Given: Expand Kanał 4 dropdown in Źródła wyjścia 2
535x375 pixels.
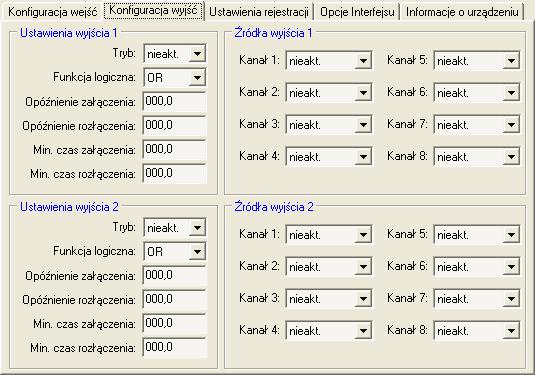Looking at the screenshot, I should 329,331.
